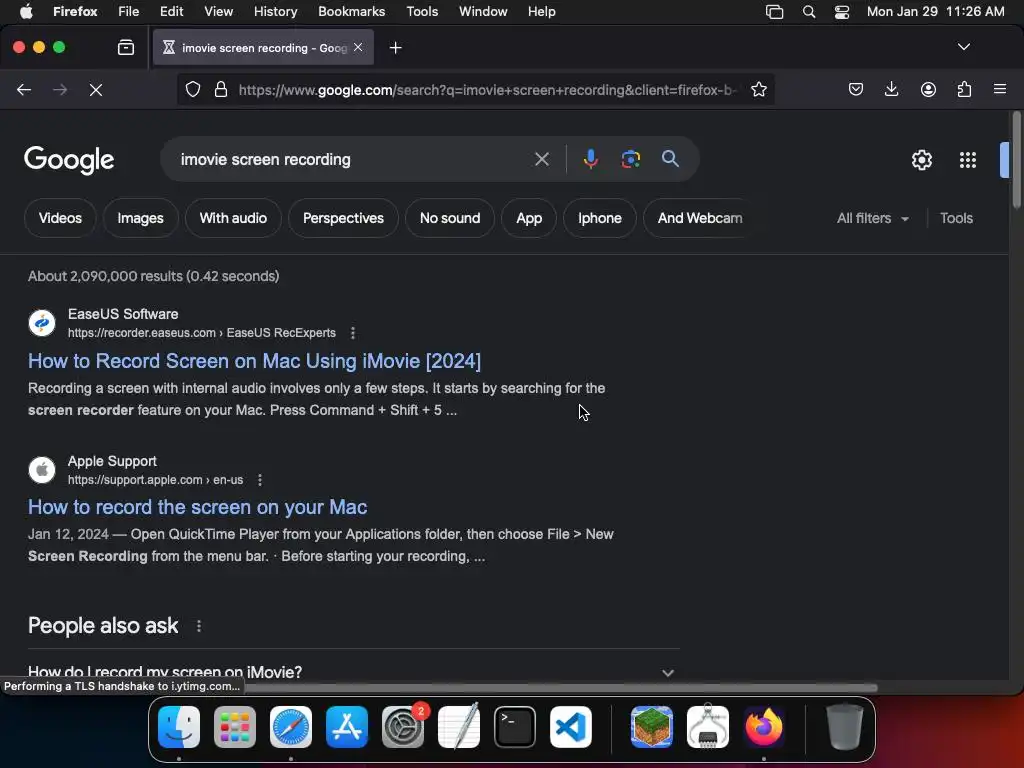Open the Firefox account icon

(928, 89)
